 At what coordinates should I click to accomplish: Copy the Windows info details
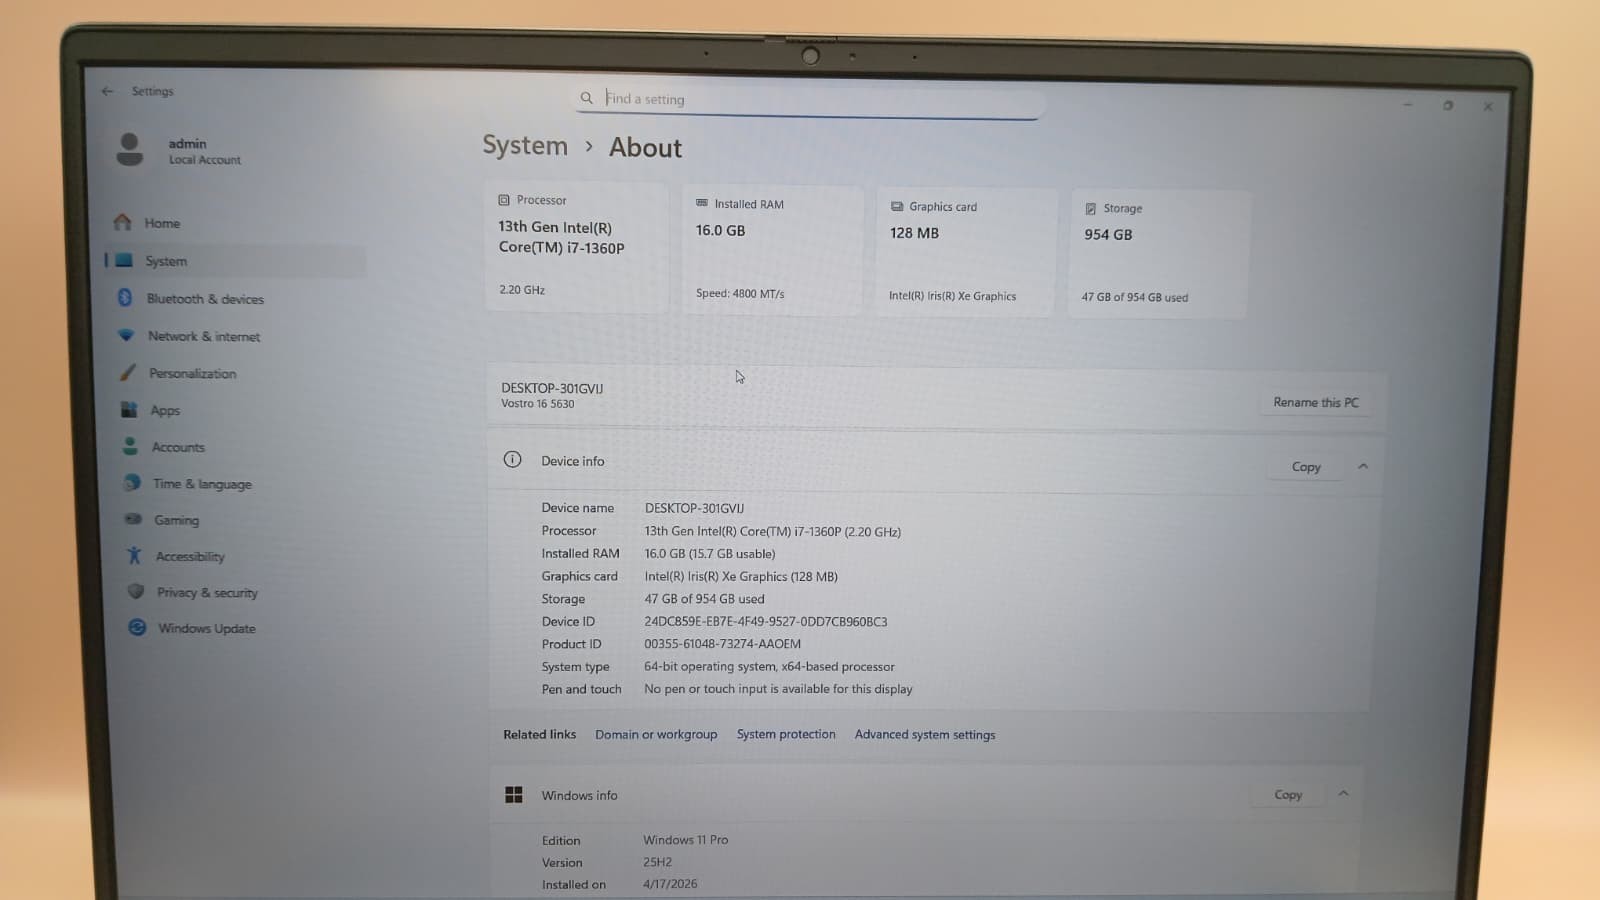click(1288, 794)
